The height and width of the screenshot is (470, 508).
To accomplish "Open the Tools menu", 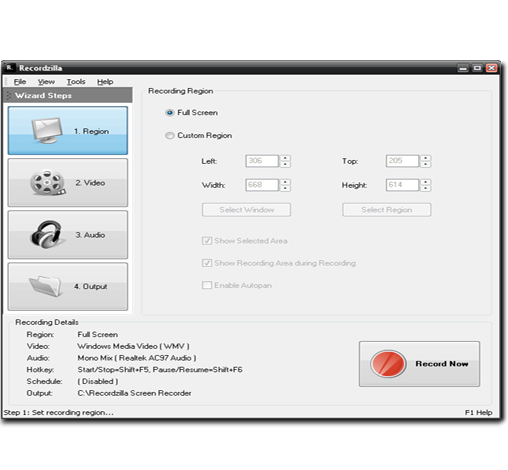I will pyautogui.click(x=76, y=82).
